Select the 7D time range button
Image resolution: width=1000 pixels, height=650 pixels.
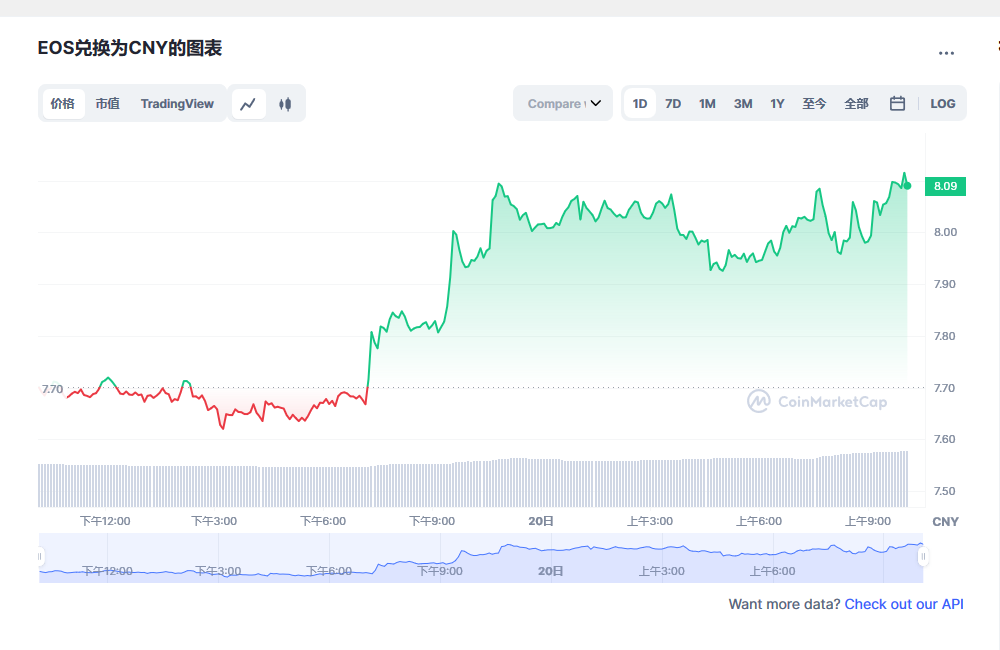click(x=673, y=103)
